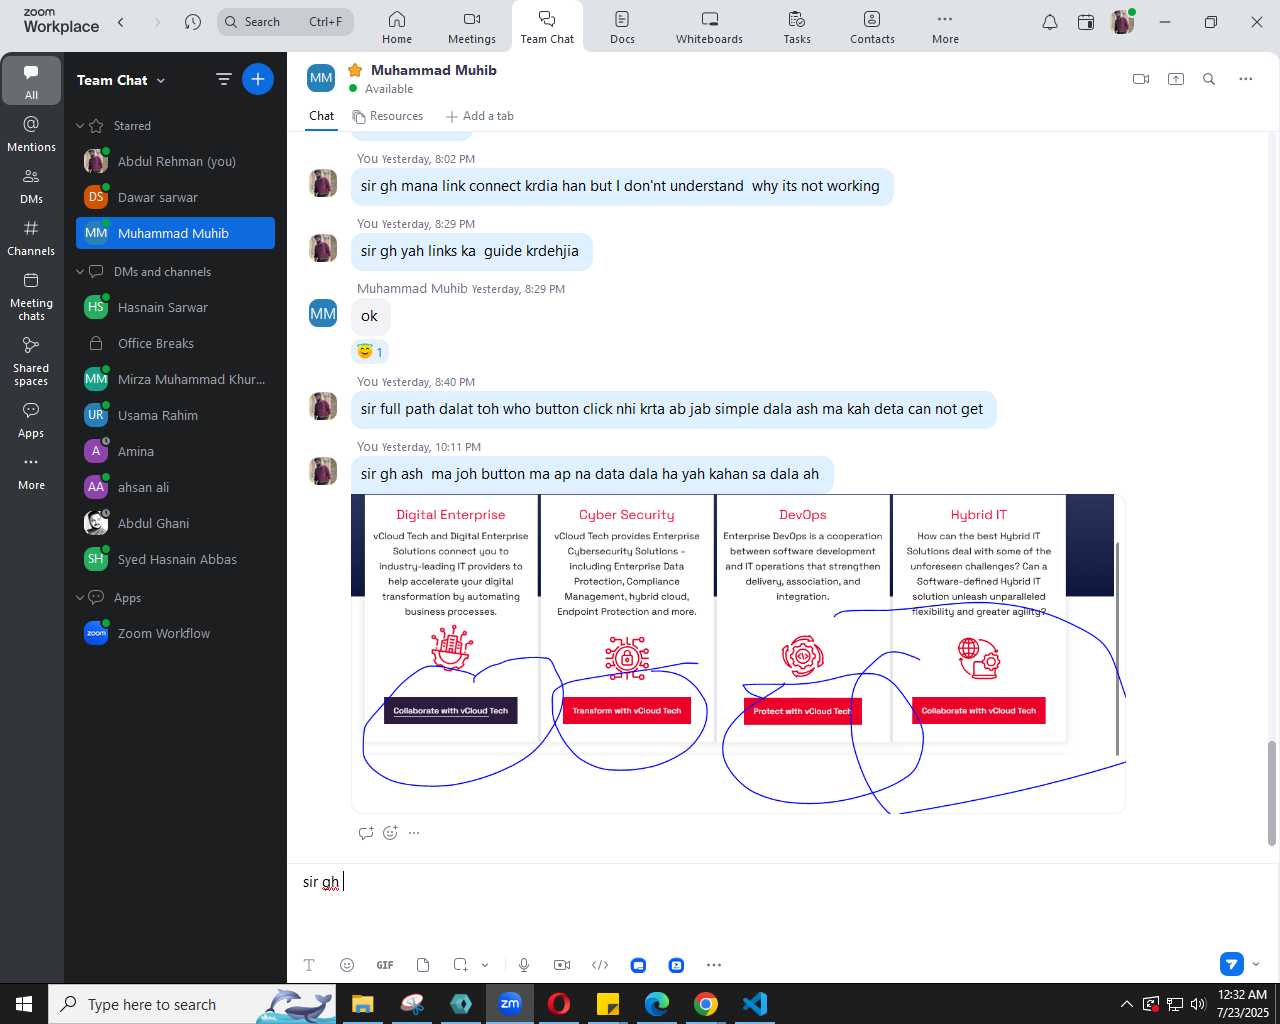Click the chat vertical scrollbar
This screenshot has height=1024, width=1280.
point(1272,793)
